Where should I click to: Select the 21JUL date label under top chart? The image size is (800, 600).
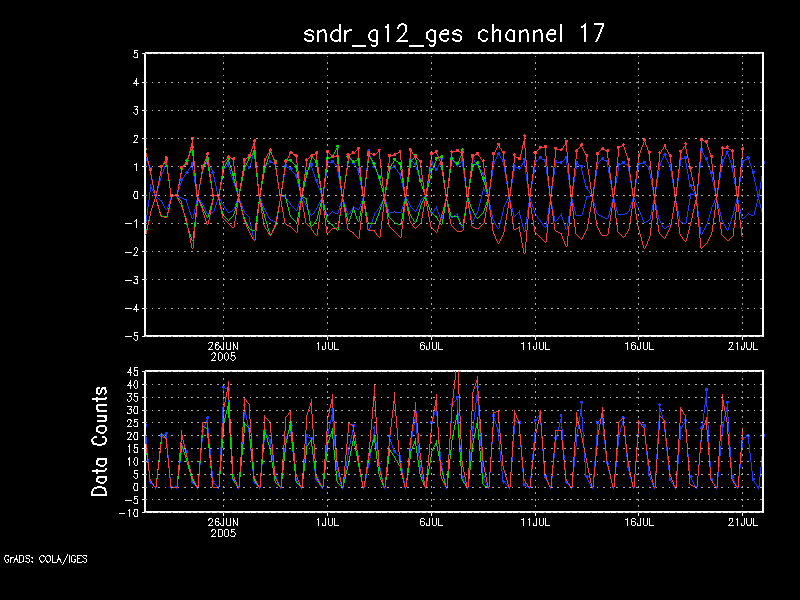point(743,345)
